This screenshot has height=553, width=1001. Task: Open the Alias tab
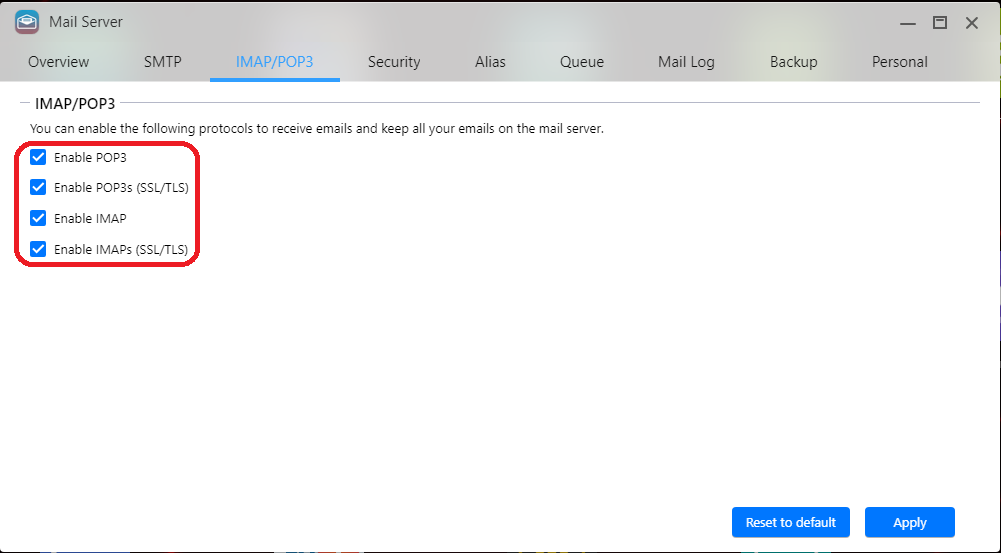[x=490, y=62]
